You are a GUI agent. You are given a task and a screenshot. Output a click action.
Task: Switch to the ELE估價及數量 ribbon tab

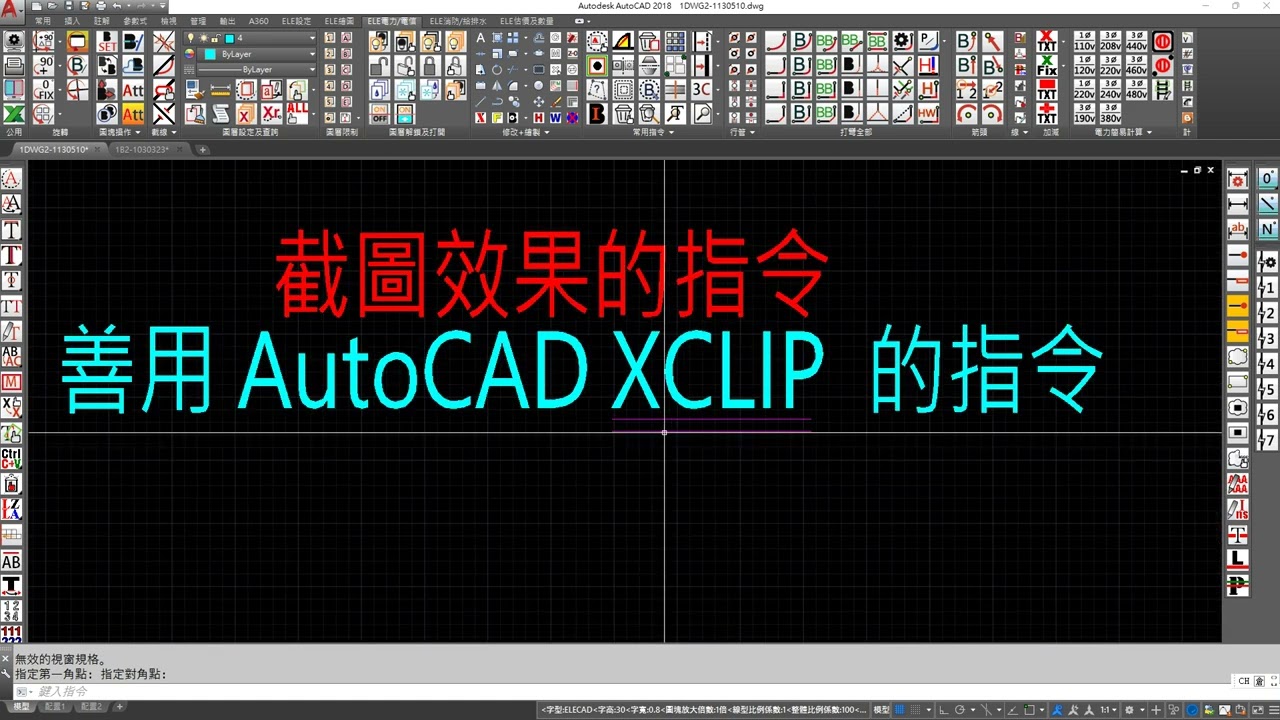pos(526,20)
